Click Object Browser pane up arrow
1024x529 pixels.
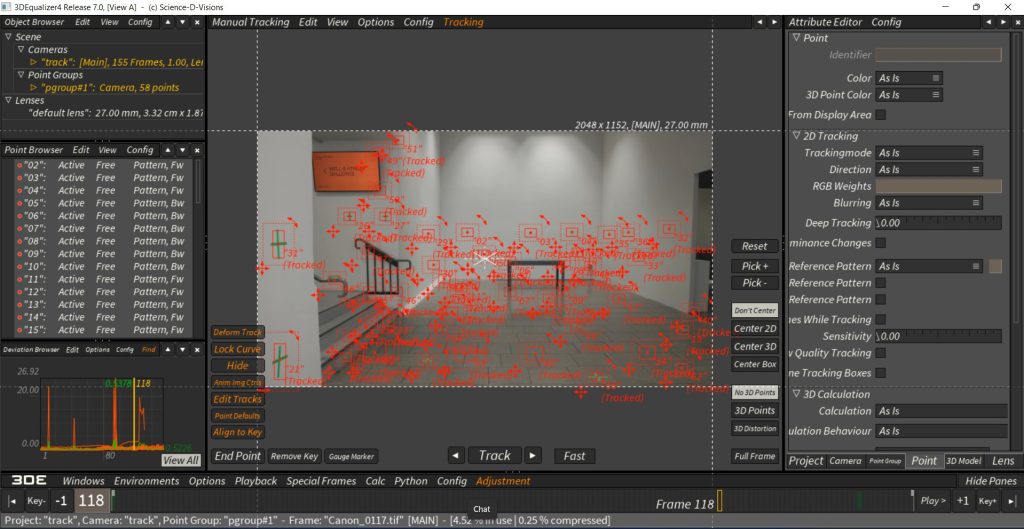168,22
